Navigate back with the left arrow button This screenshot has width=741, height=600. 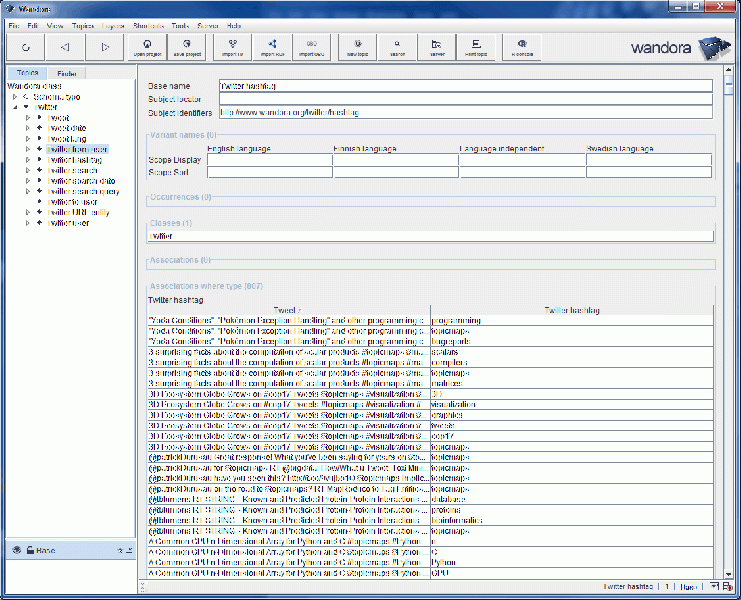(x=65, y=47)
